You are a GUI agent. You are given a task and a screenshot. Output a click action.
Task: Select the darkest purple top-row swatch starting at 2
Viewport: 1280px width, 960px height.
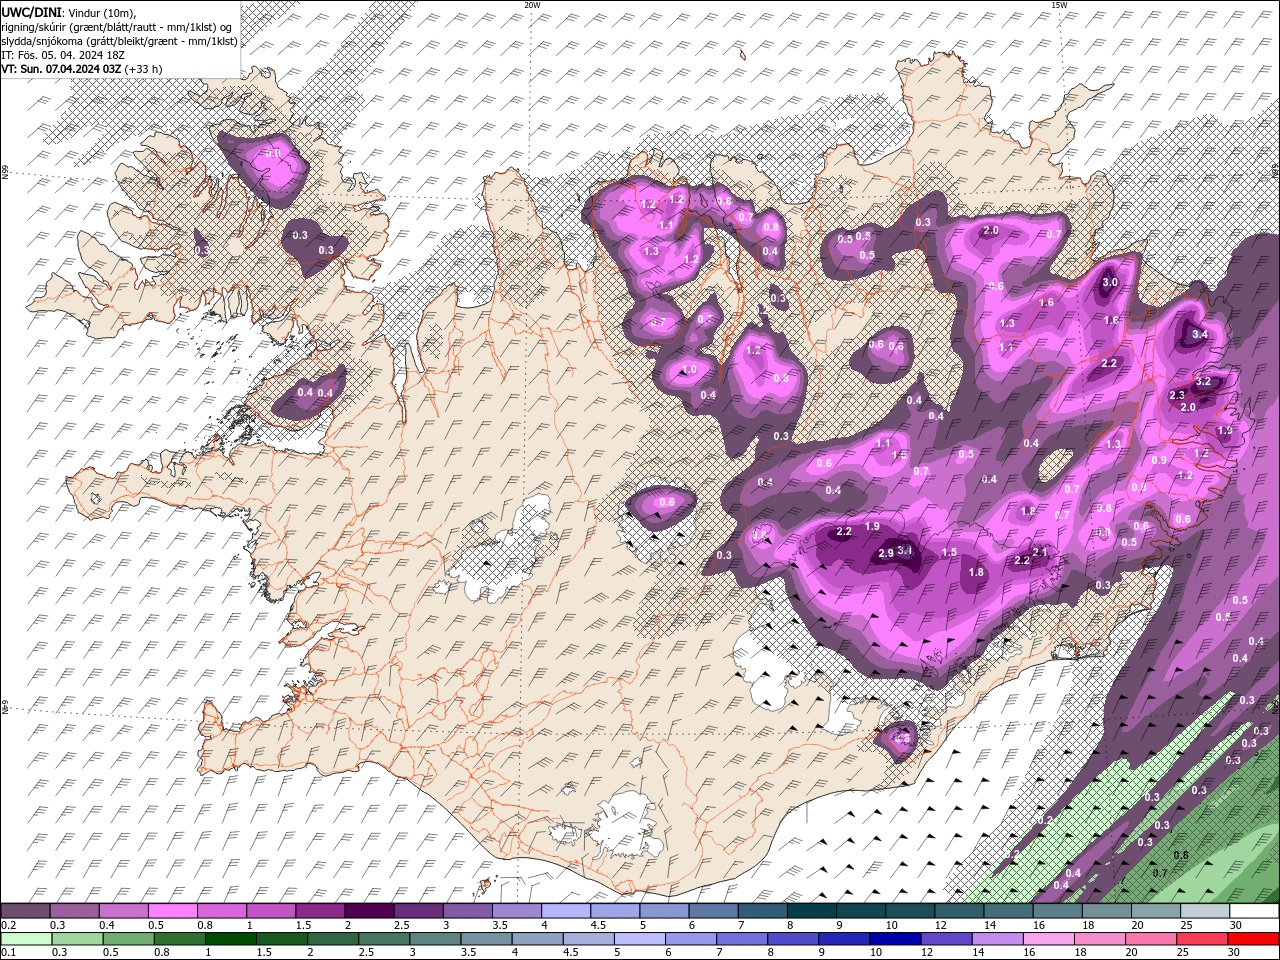pyautogui.click(x=369, y=911)
